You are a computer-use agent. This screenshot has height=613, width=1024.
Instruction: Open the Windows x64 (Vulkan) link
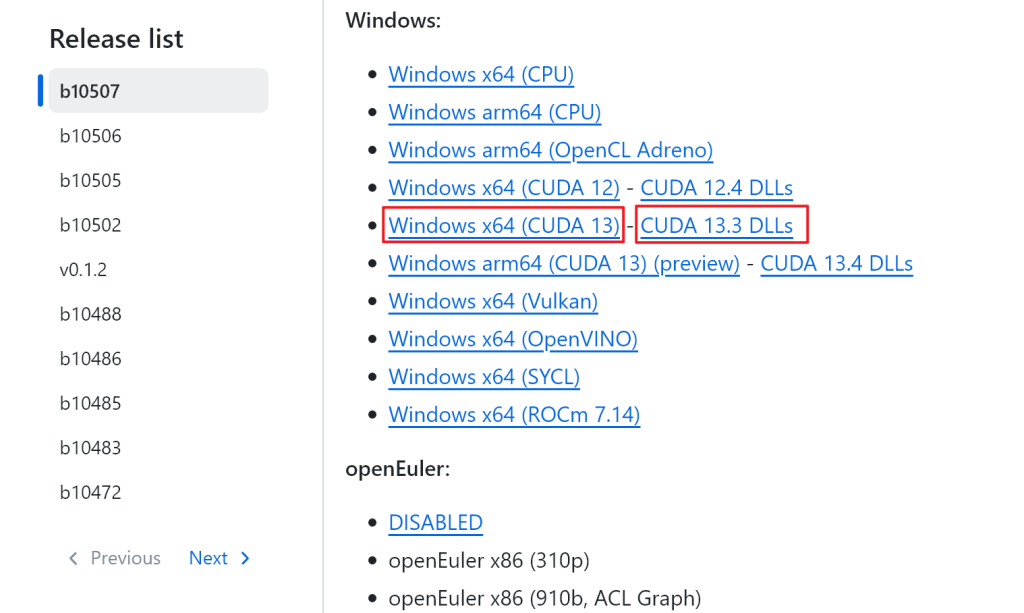[493, 302]
